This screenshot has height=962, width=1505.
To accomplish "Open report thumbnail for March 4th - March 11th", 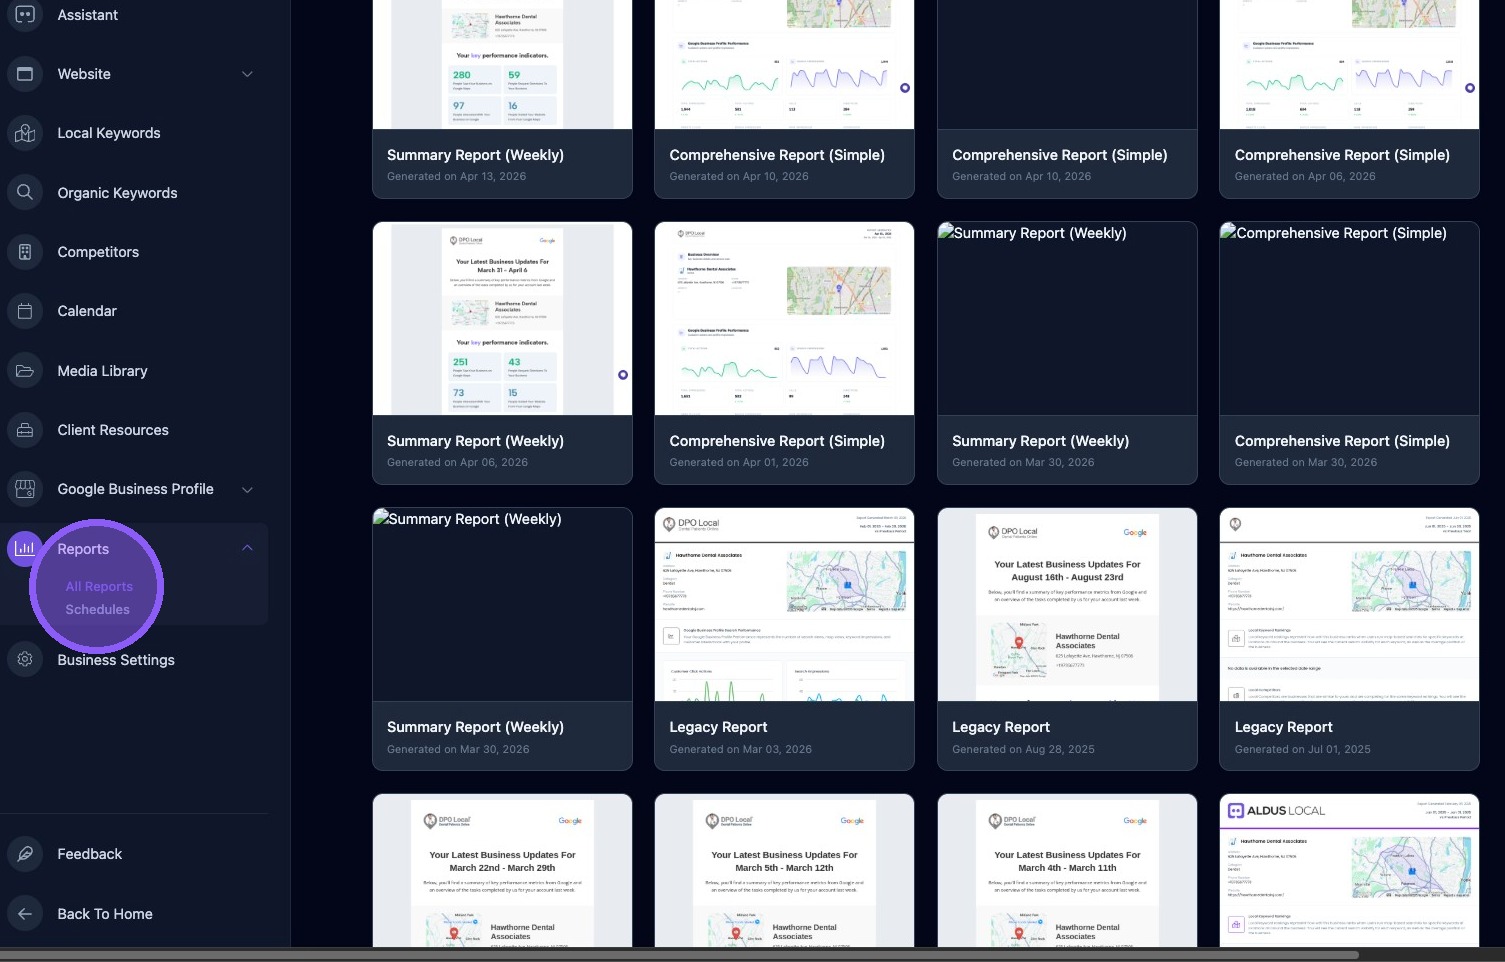I will (x=1067, y=871).
